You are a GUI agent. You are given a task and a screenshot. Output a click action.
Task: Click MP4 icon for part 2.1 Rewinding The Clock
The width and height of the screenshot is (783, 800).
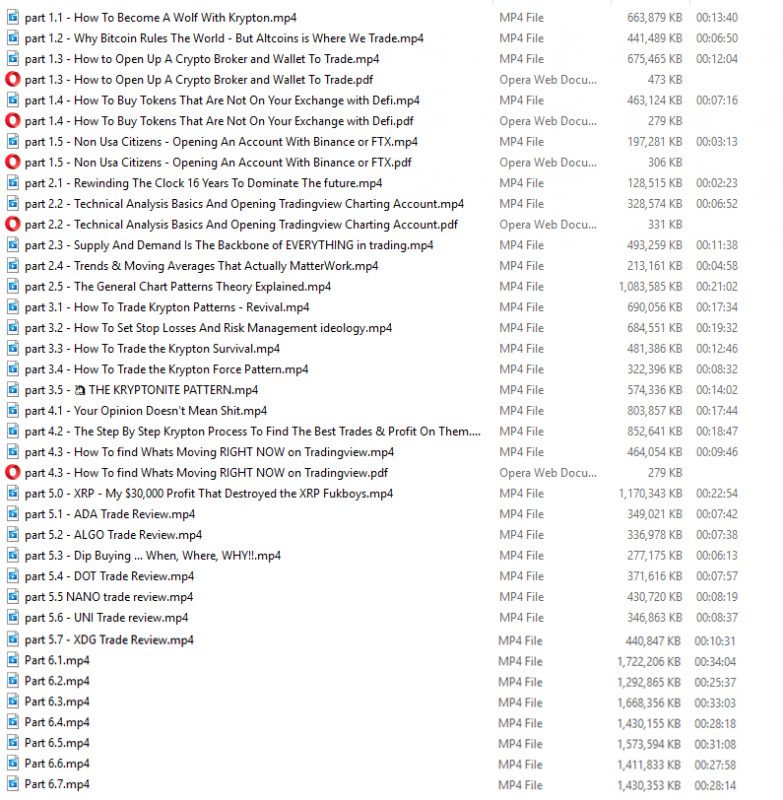(x=13, y=183)
